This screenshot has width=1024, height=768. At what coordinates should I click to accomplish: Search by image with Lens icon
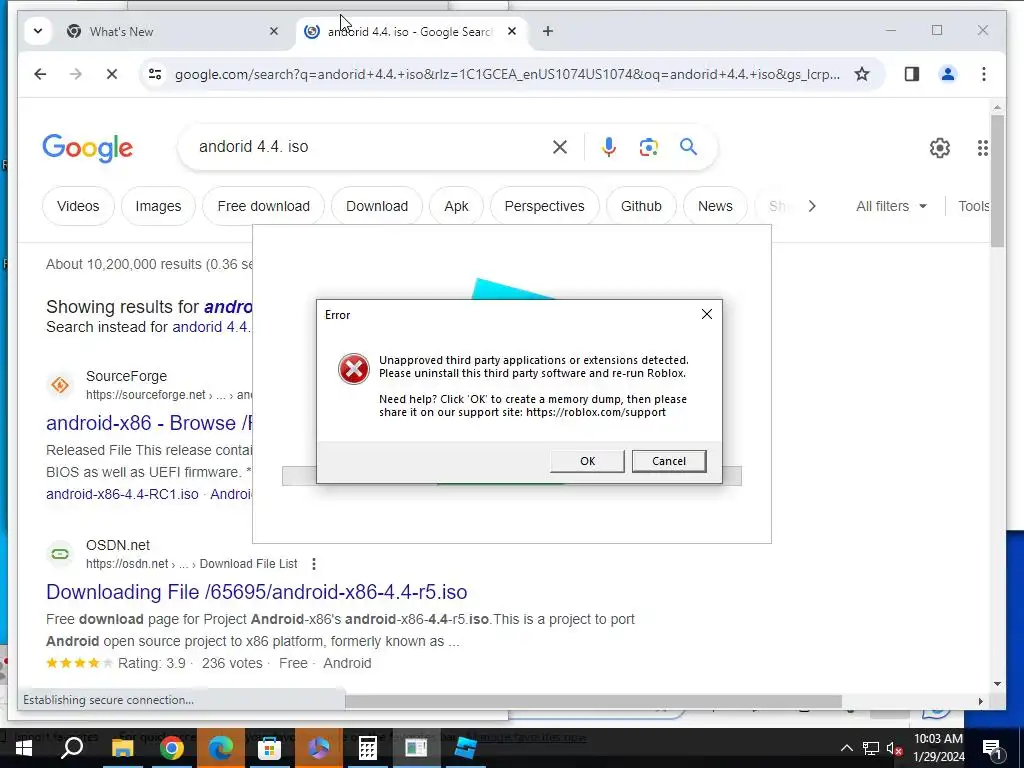click(648, 148)
